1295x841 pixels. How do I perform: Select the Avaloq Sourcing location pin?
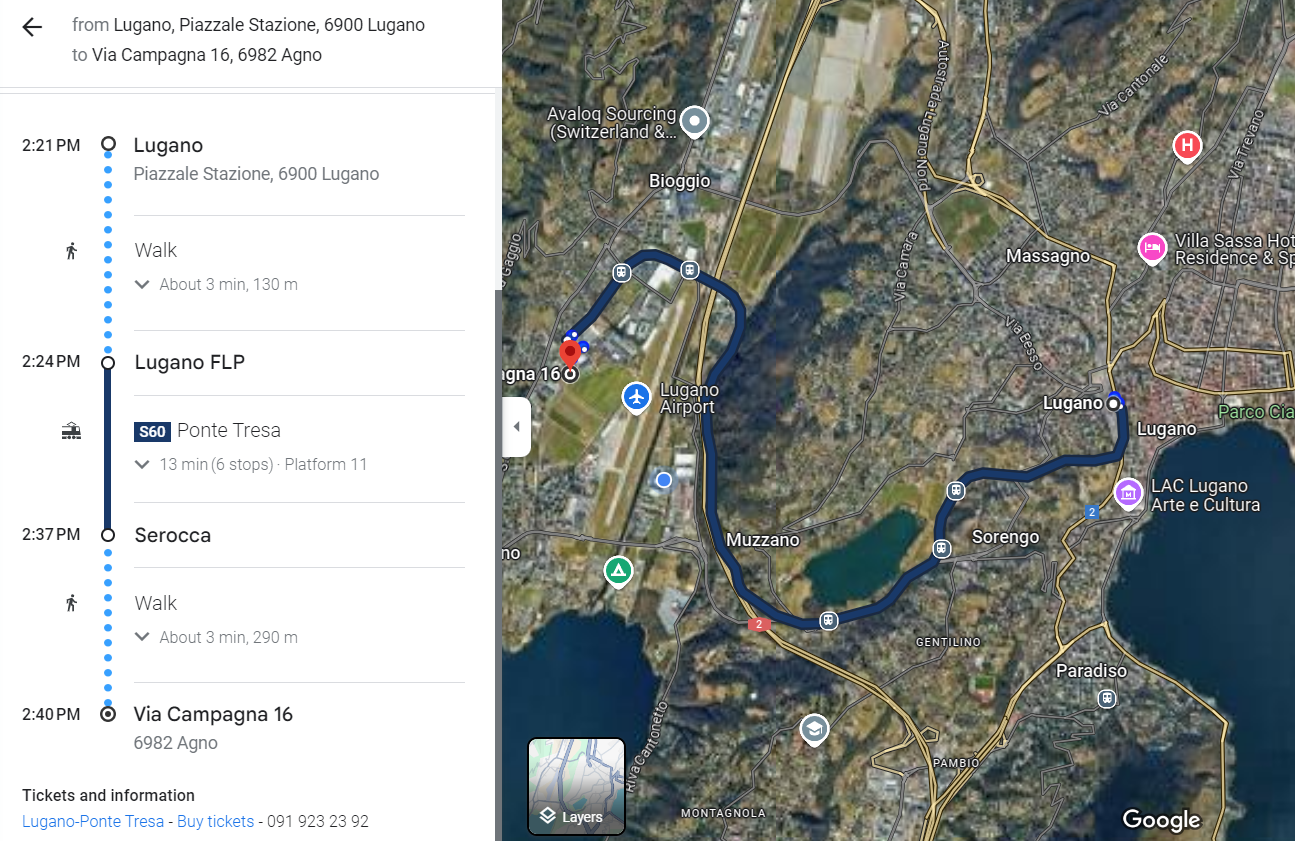tap(695, 123)
